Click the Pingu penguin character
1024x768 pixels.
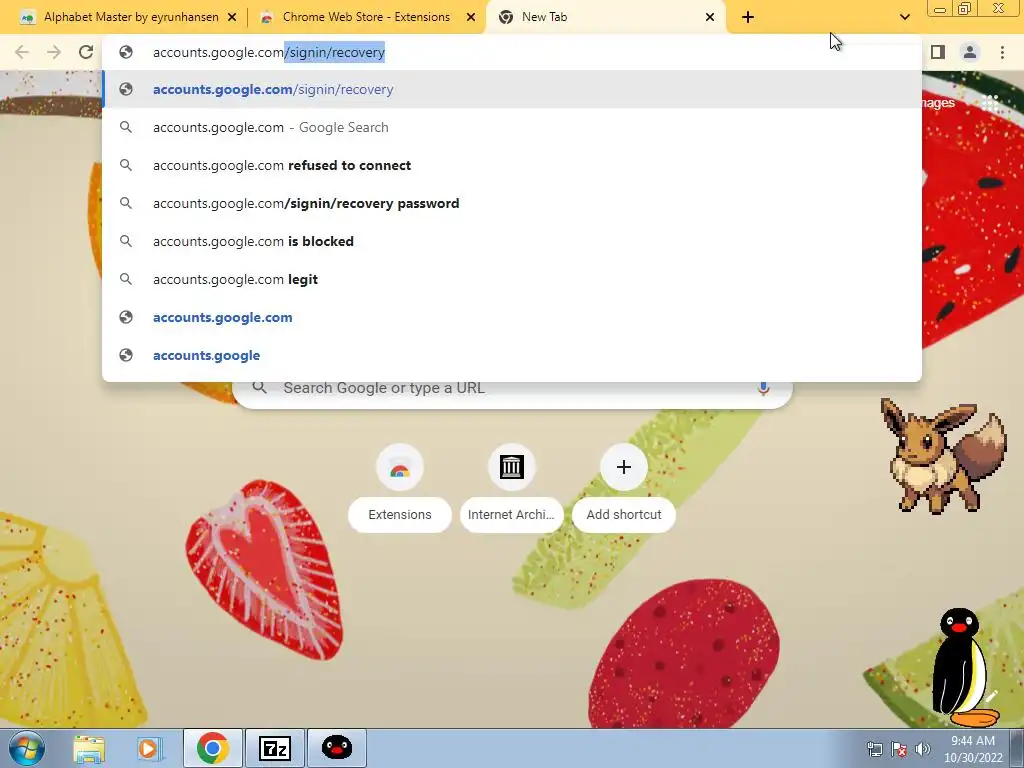[962, 667]
